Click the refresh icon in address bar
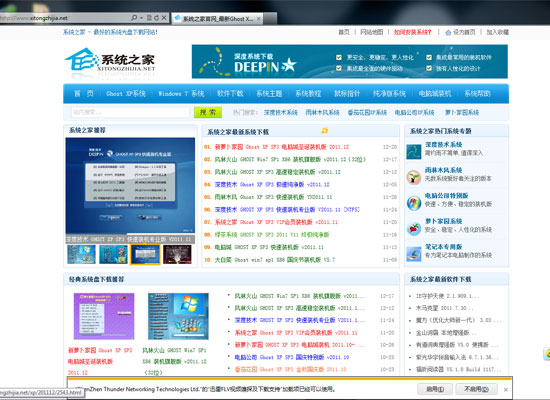Screen dimensions: 550x400 tap(156, 18)
